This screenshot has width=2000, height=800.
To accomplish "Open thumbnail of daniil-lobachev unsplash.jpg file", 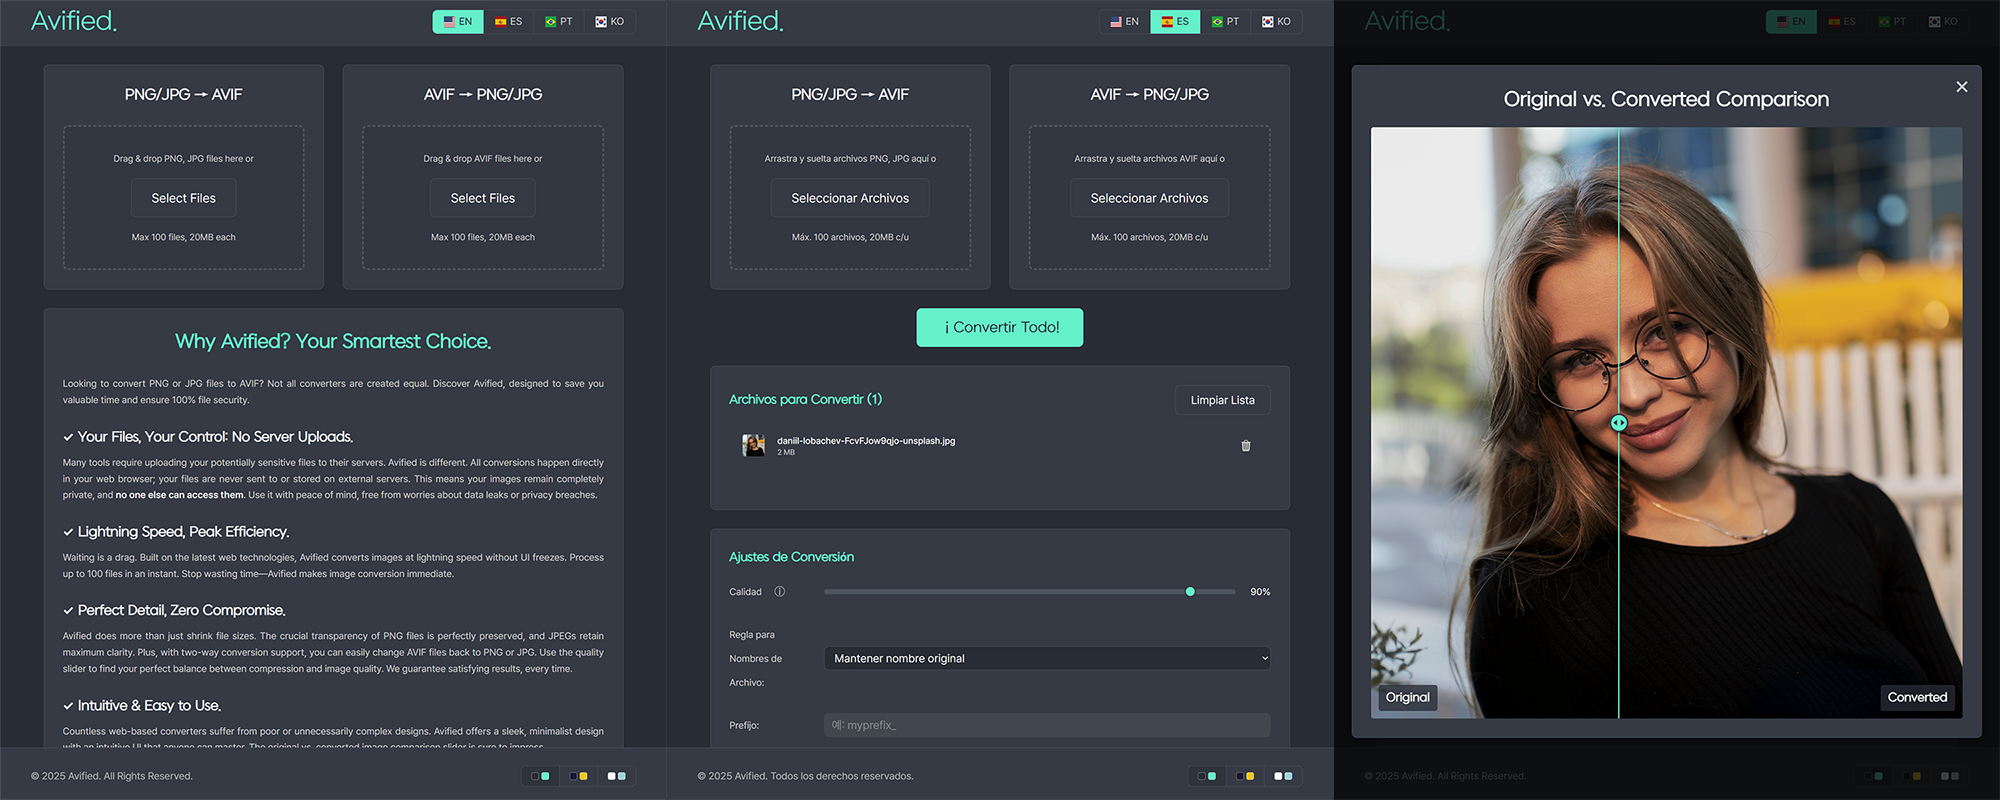I will (x=753, y=445).
